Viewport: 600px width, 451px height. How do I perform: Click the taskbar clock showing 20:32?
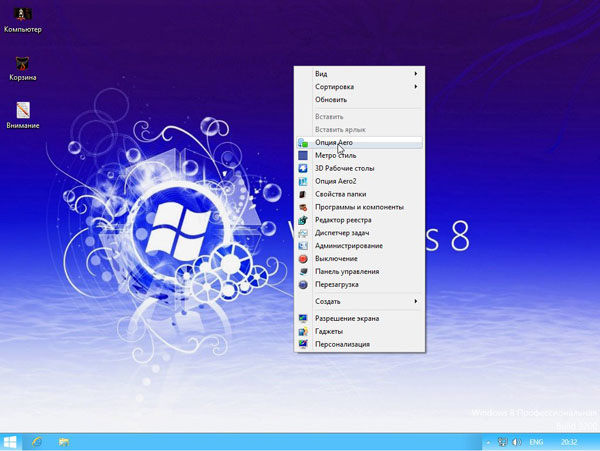(568, 441)
